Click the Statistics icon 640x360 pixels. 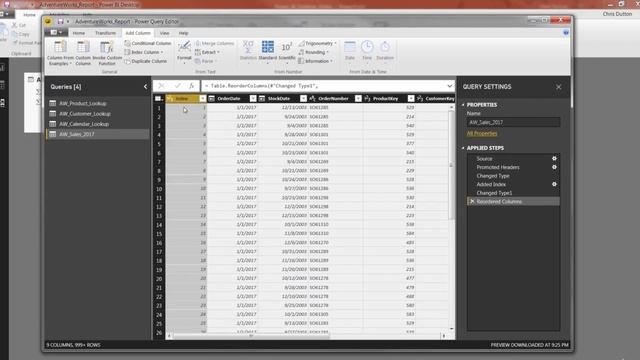coord(248,47)
